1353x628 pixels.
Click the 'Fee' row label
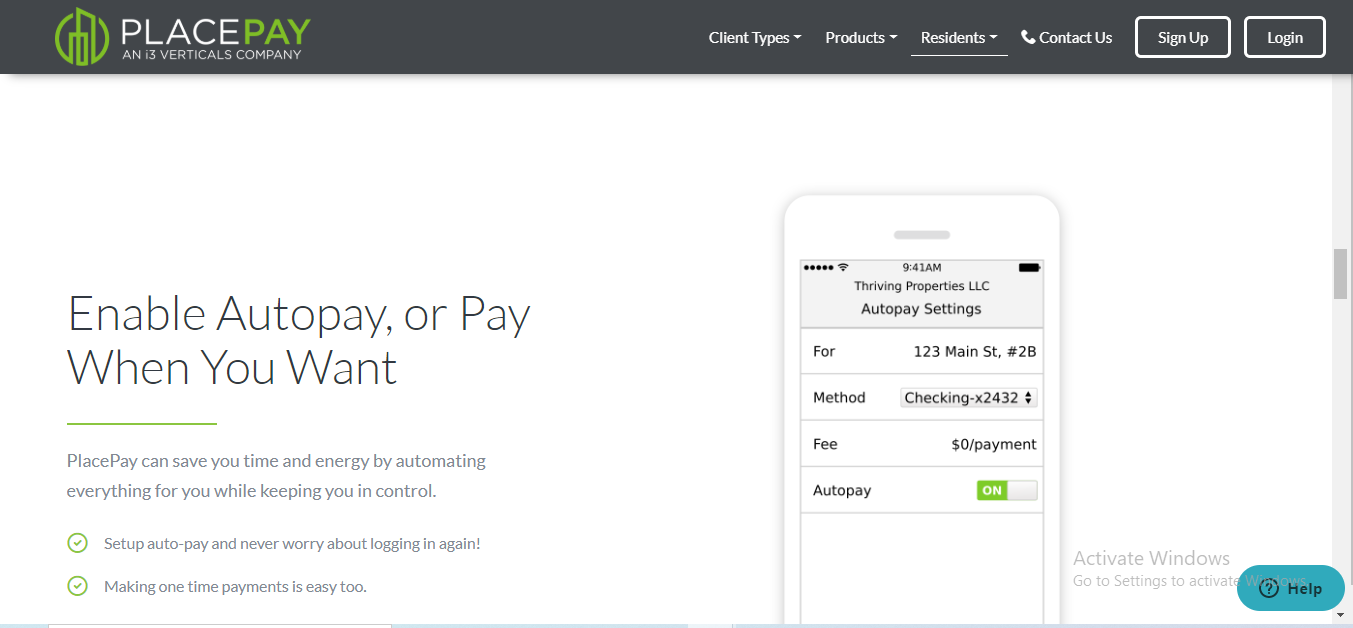825,444
